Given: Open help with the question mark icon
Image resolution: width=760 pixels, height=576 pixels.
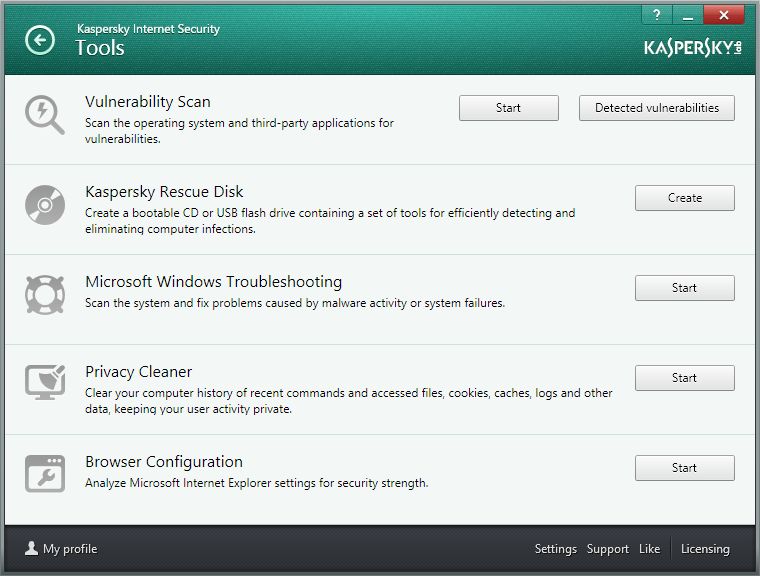Looking at the screenshot, I should click(657, 15).
